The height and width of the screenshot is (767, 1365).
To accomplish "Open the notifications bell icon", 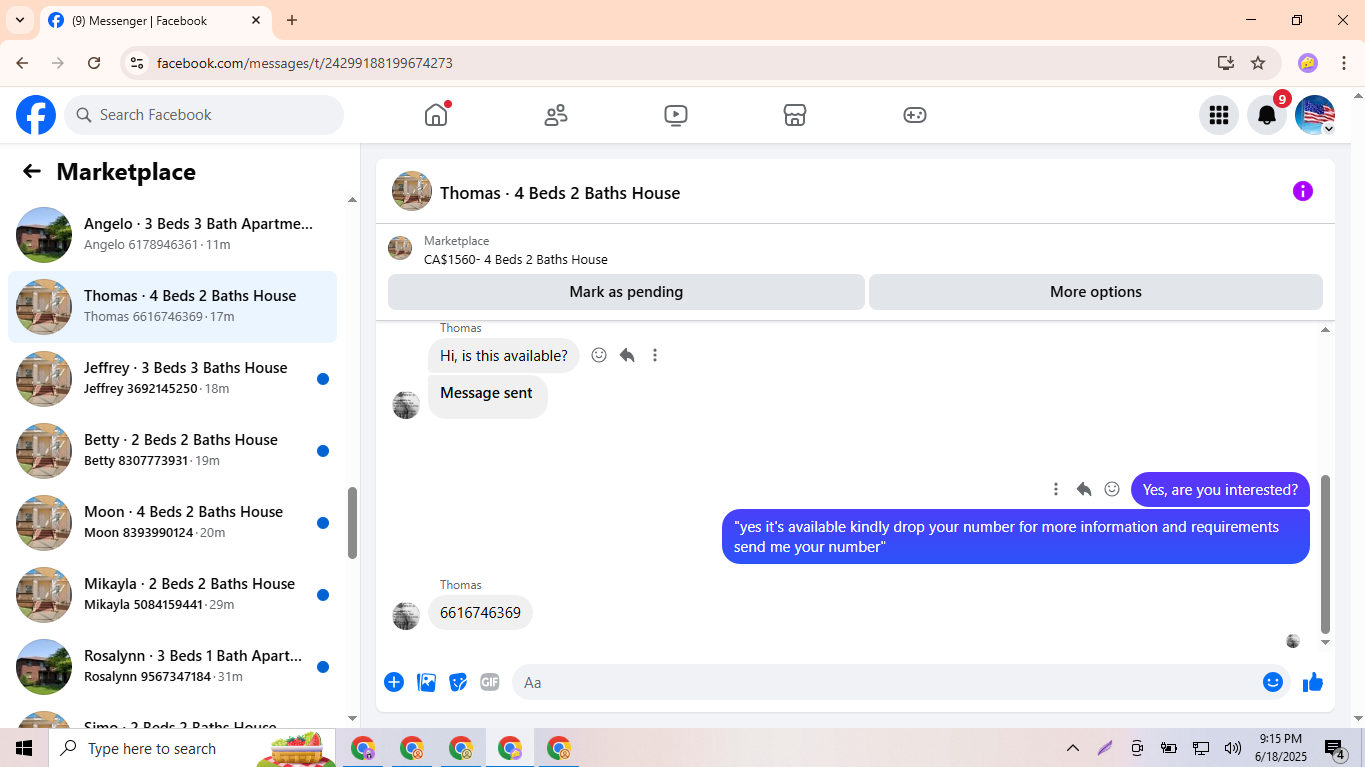I will coord(1266,115).
